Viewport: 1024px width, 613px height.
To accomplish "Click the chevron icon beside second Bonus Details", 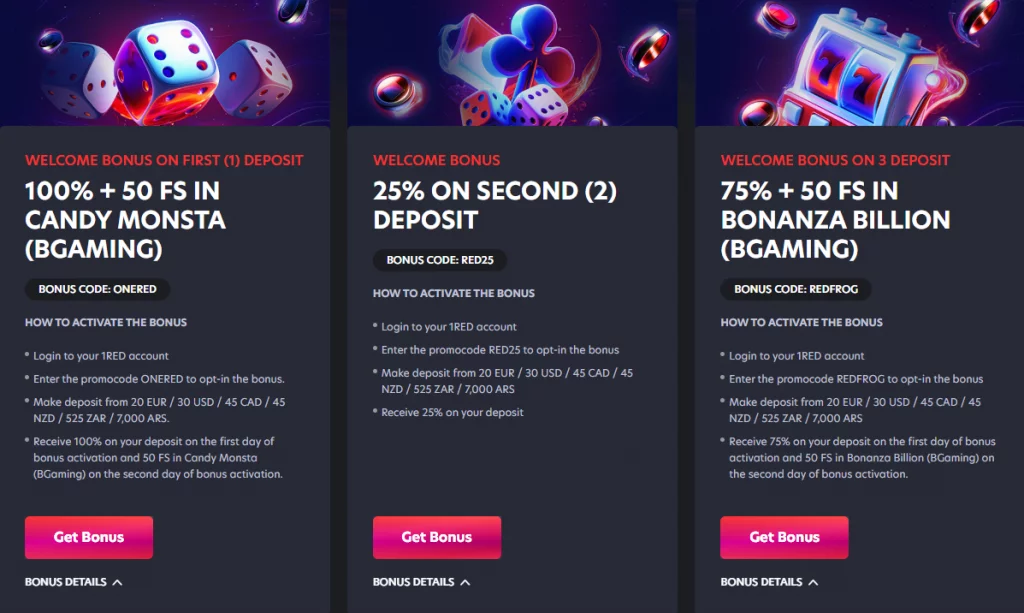I will point(466,582).
